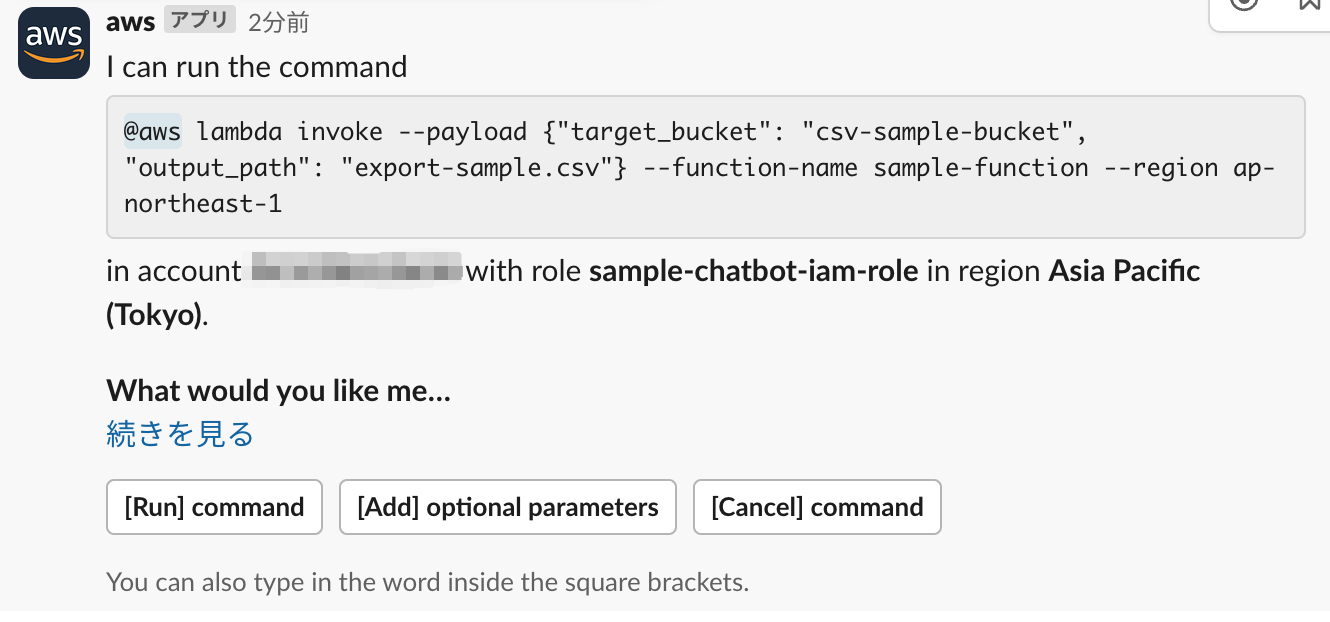Click the sample-chatbot-iam-role bold text
1330x622 pixels.
coord(754,271)
